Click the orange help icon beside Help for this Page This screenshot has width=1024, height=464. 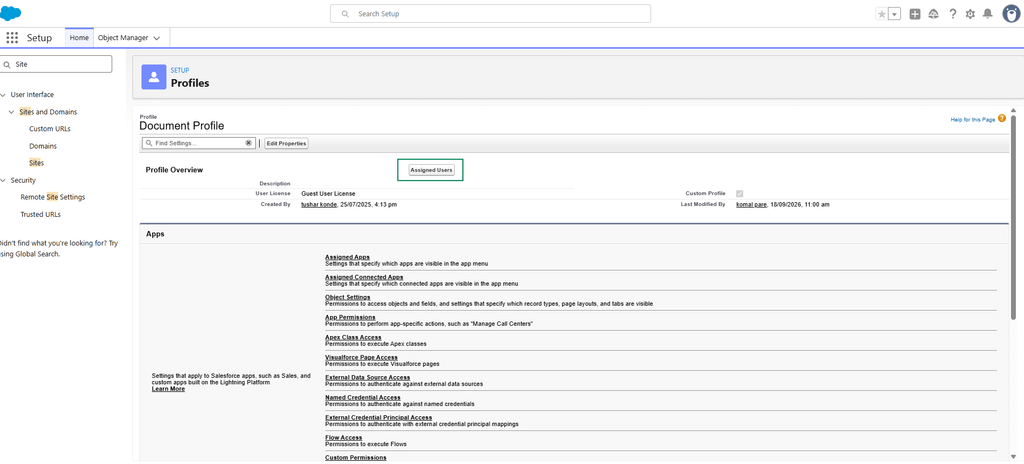click(x=1002, y=118)
